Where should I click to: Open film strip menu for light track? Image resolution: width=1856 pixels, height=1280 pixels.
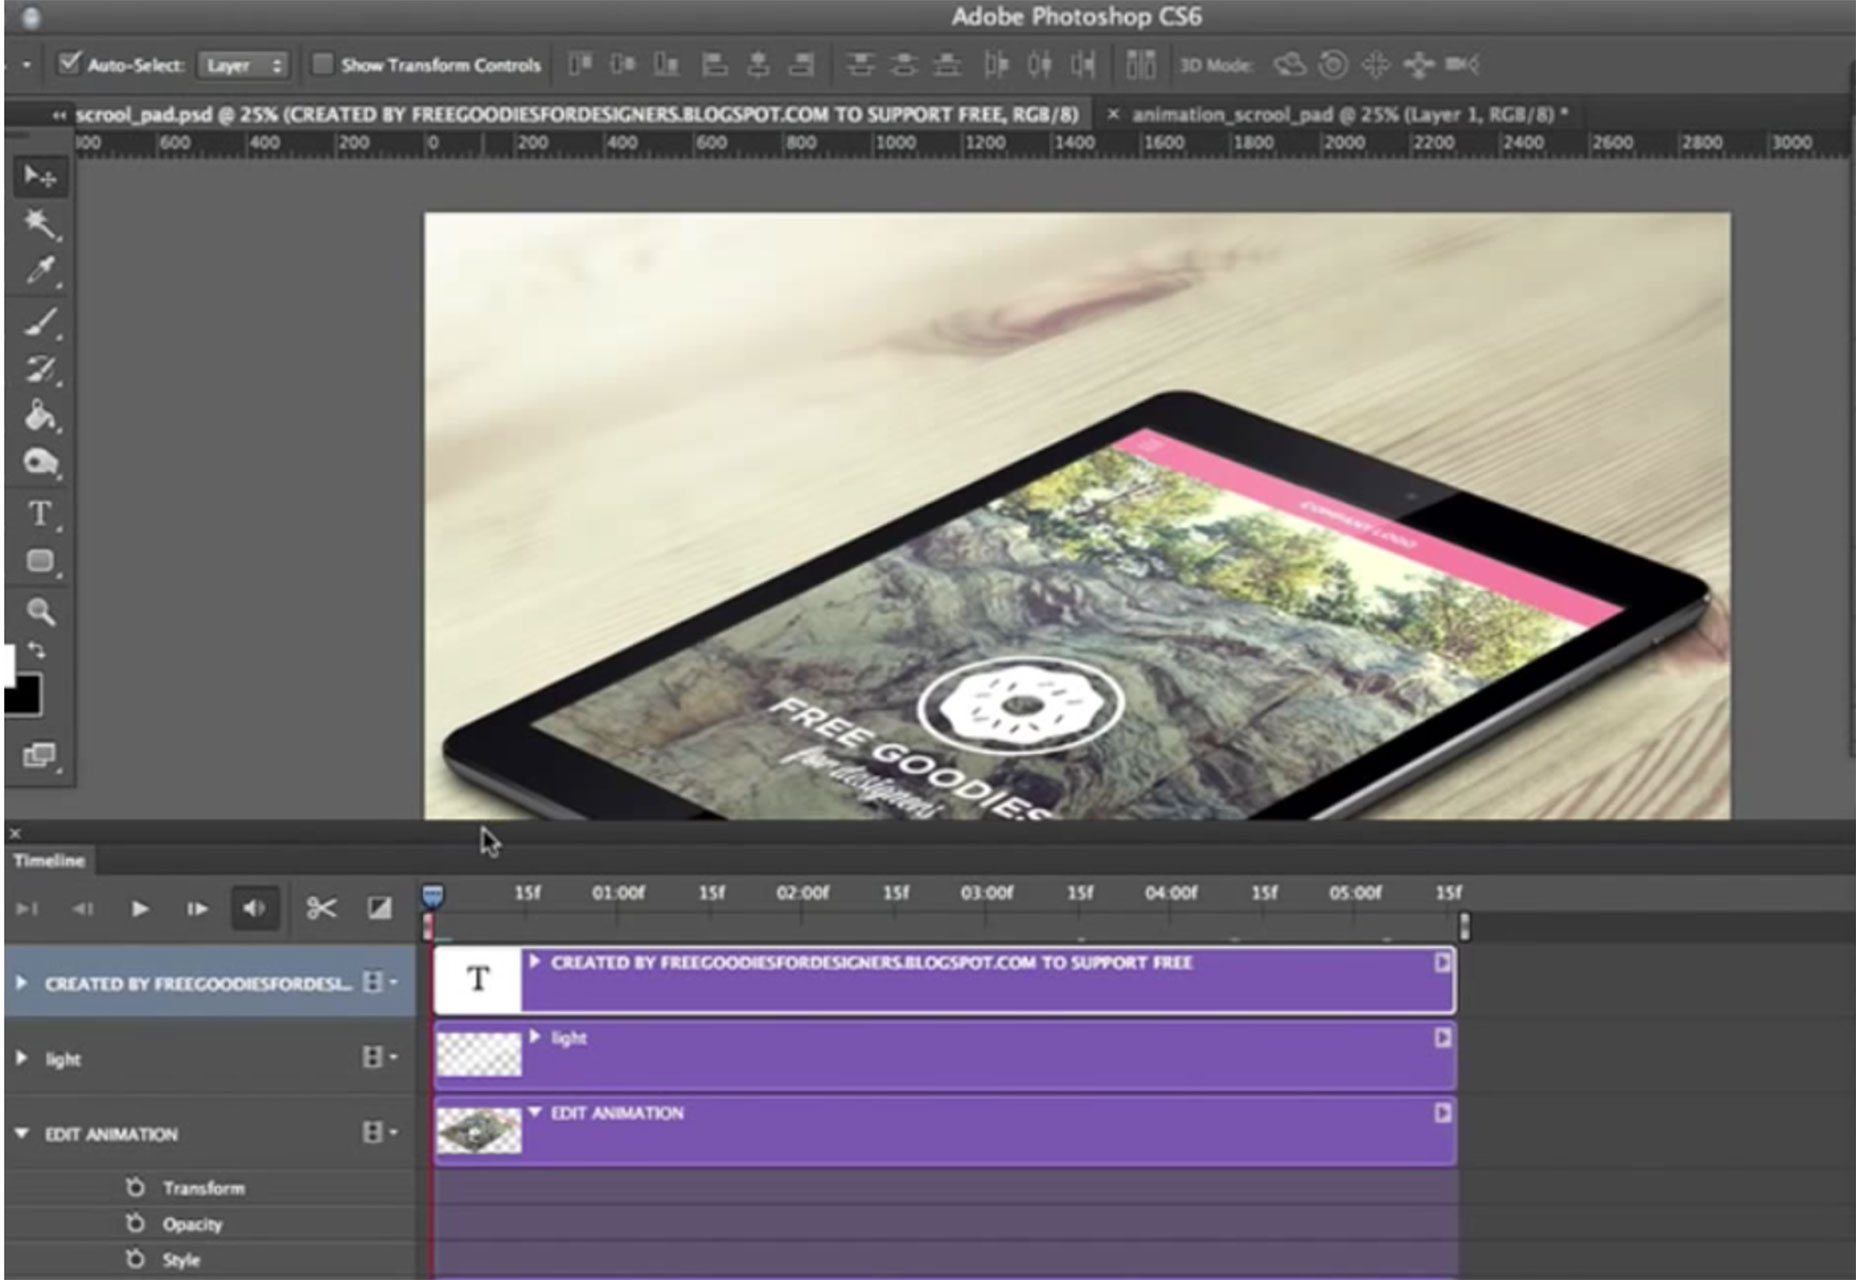tap(378, 1057)
